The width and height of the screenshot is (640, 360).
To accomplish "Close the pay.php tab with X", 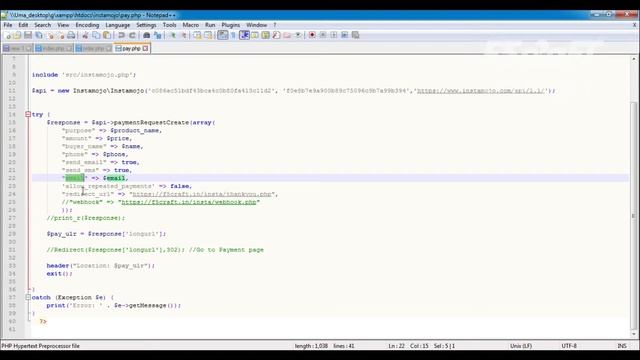I will click(x=145, y=48).
